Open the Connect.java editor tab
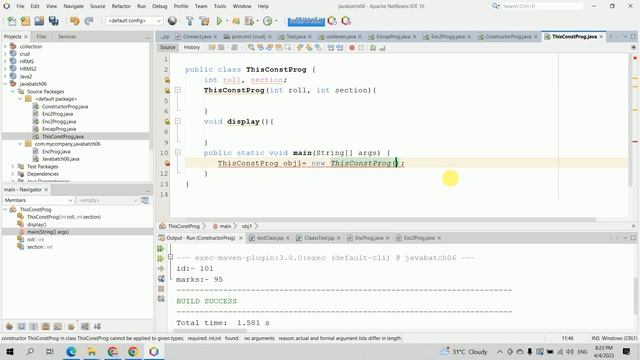Viewport: 640px width, 360px height. click(196, 37)
